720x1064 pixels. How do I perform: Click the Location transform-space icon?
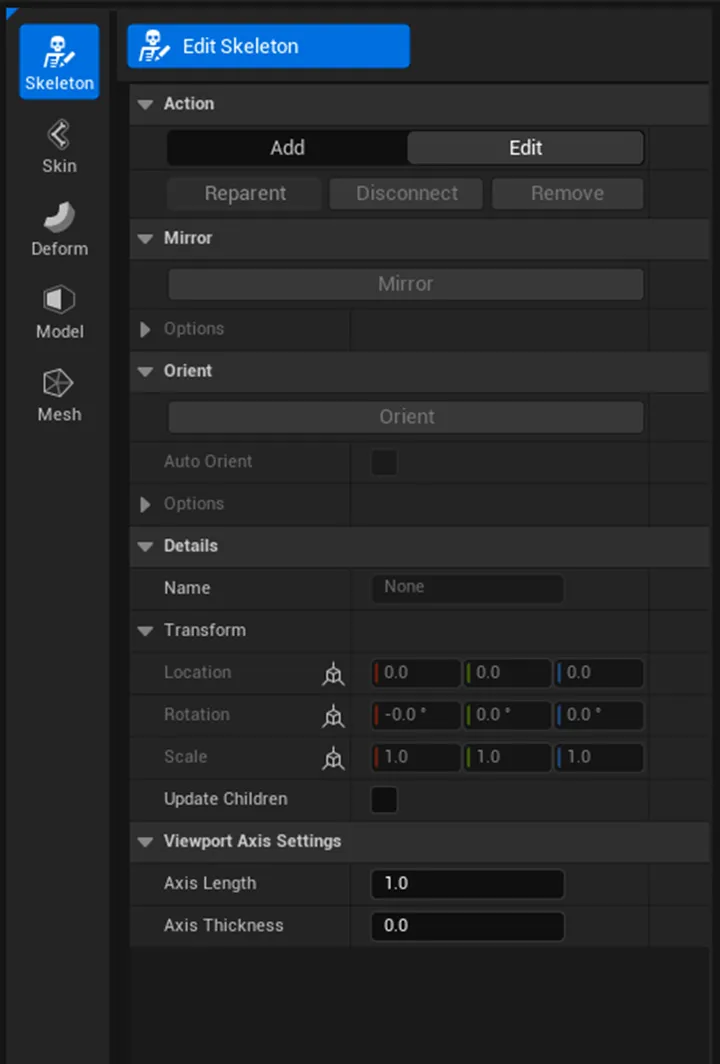pos(333,674)
